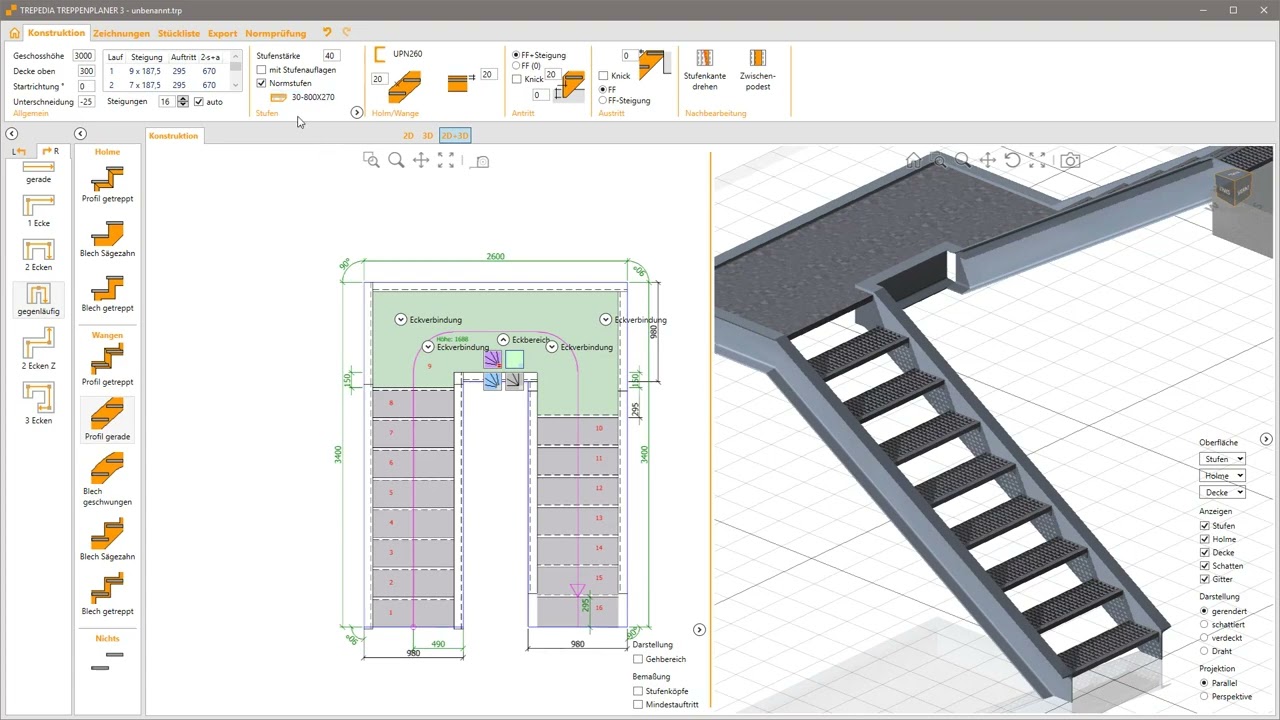Viewport: 1280px width, 720px height.
Task: Select the gerade staircase layout
Action: (x=38, y=171)
